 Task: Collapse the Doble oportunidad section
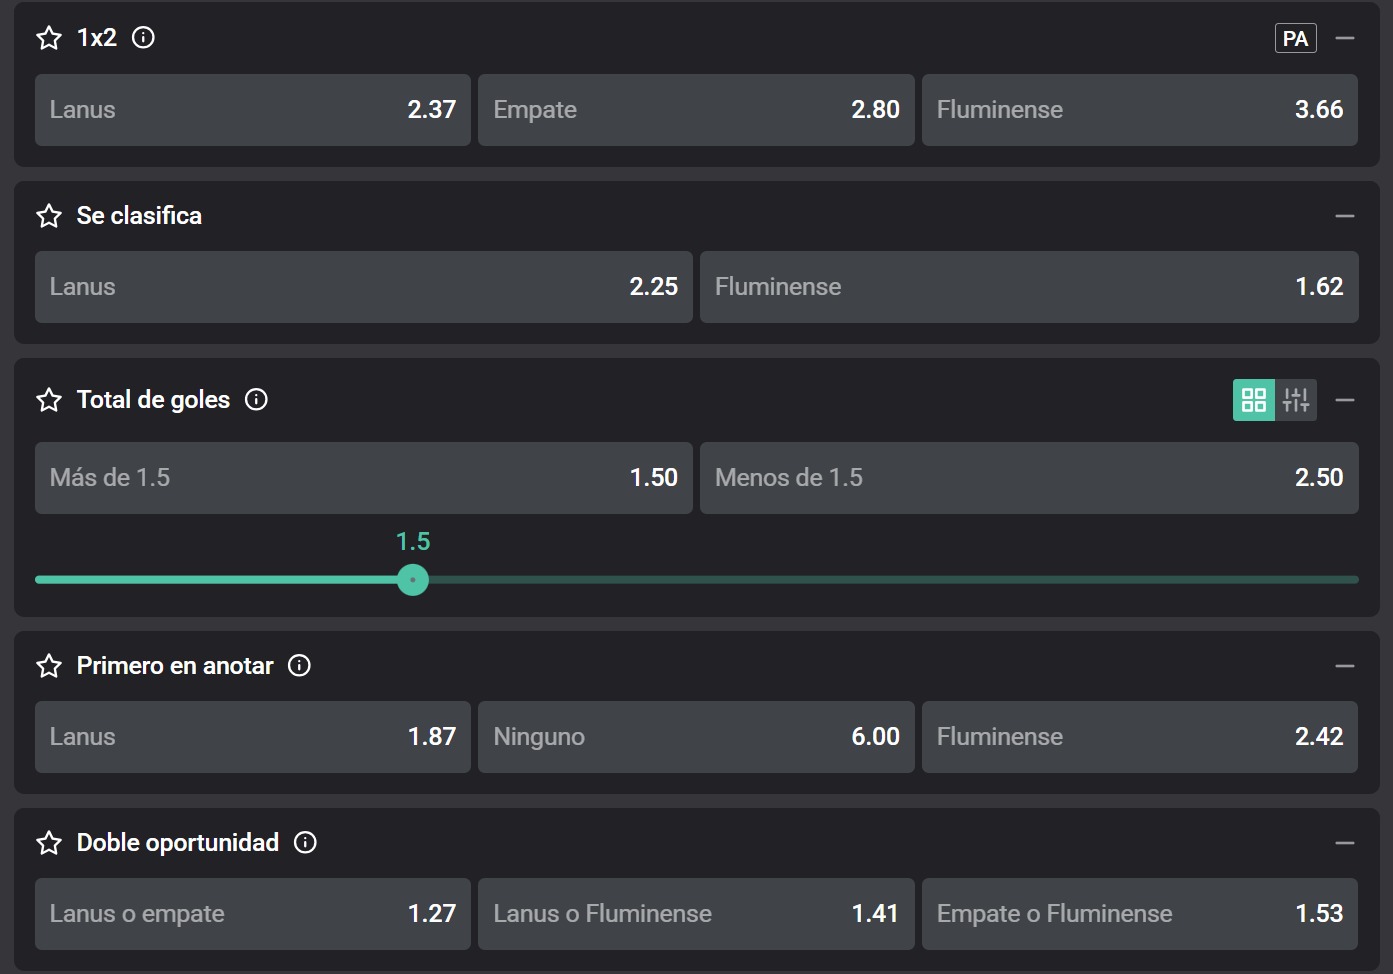pyautogui.click(x=1345, y=843)
